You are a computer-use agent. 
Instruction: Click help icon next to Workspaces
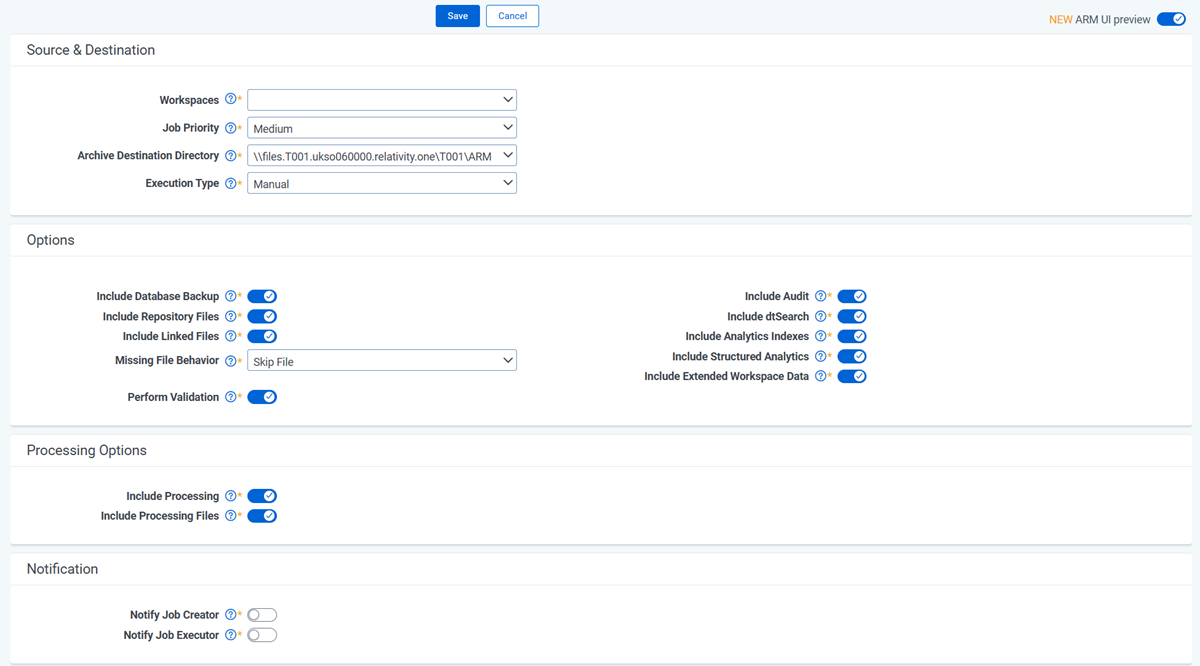231,100
